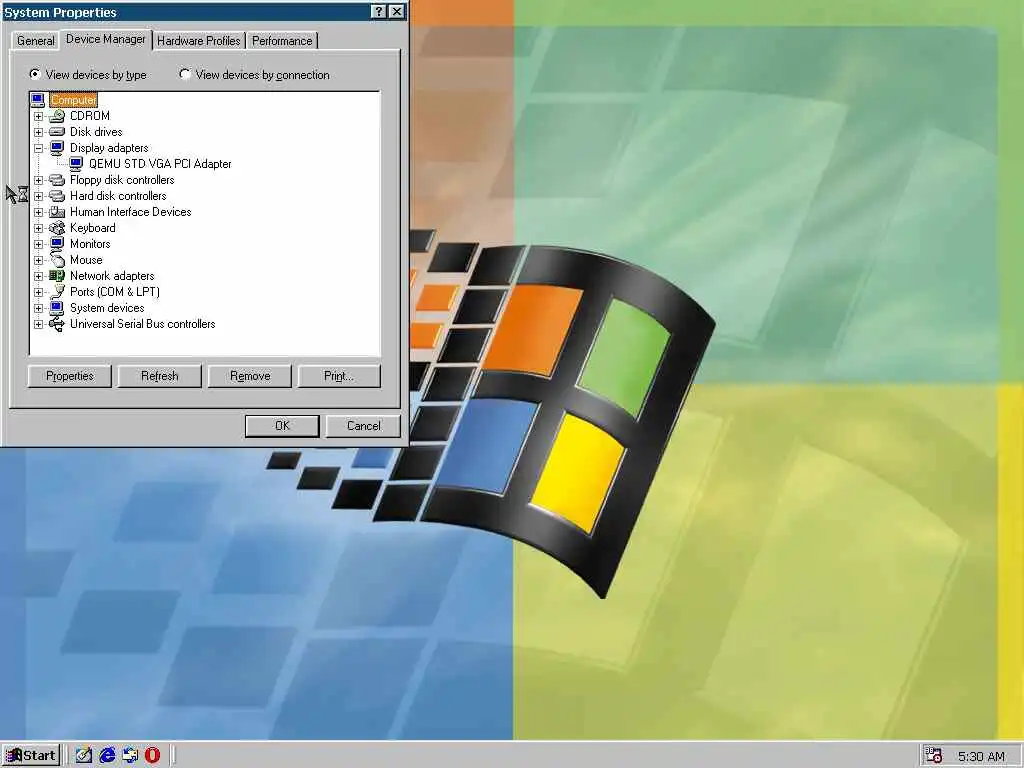Click the Monitors category icon
Viewport: 1024px width, 768px height.
pos(57,244)
